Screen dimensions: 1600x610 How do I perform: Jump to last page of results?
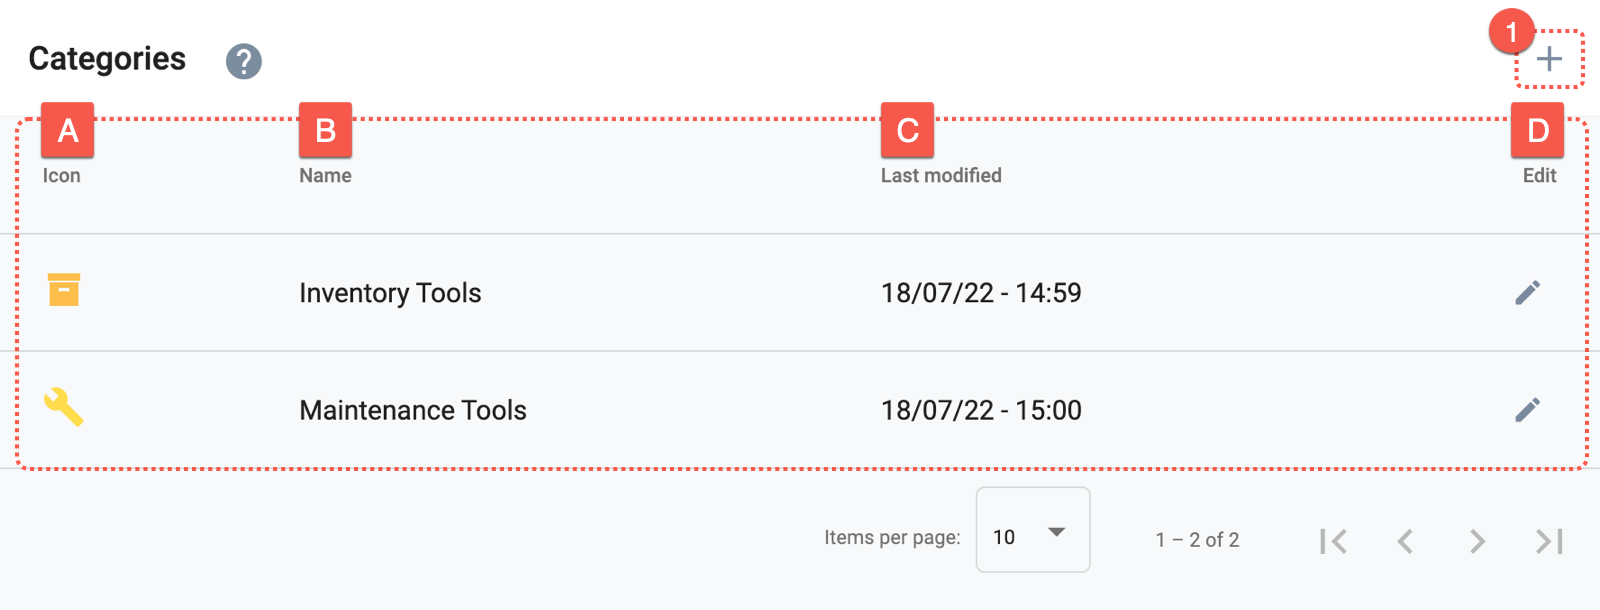[1549, 541]
